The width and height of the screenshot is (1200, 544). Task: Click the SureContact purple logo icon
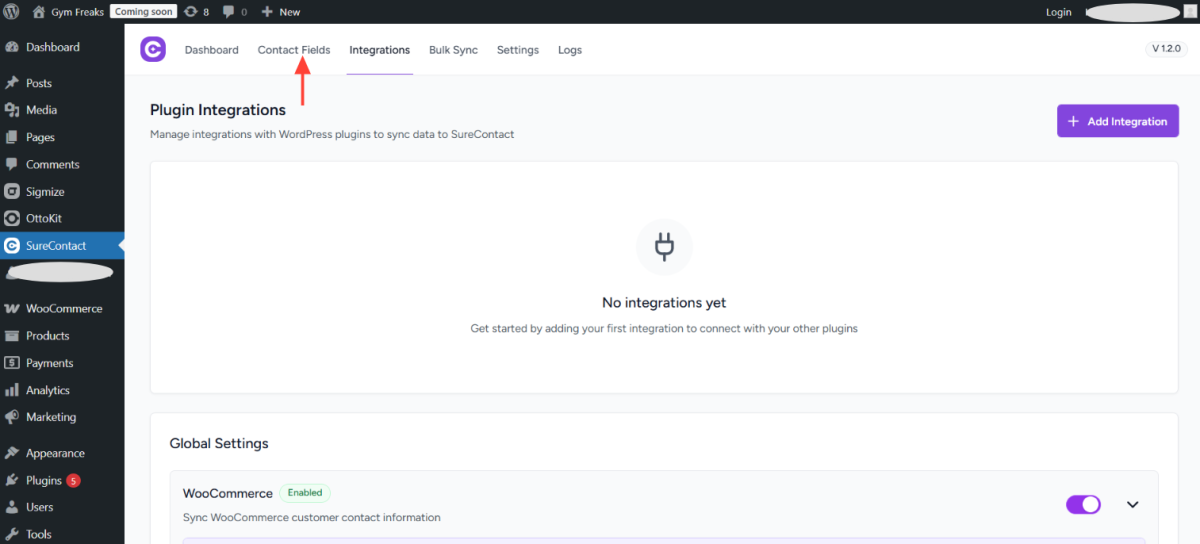(x=153, y=50)
